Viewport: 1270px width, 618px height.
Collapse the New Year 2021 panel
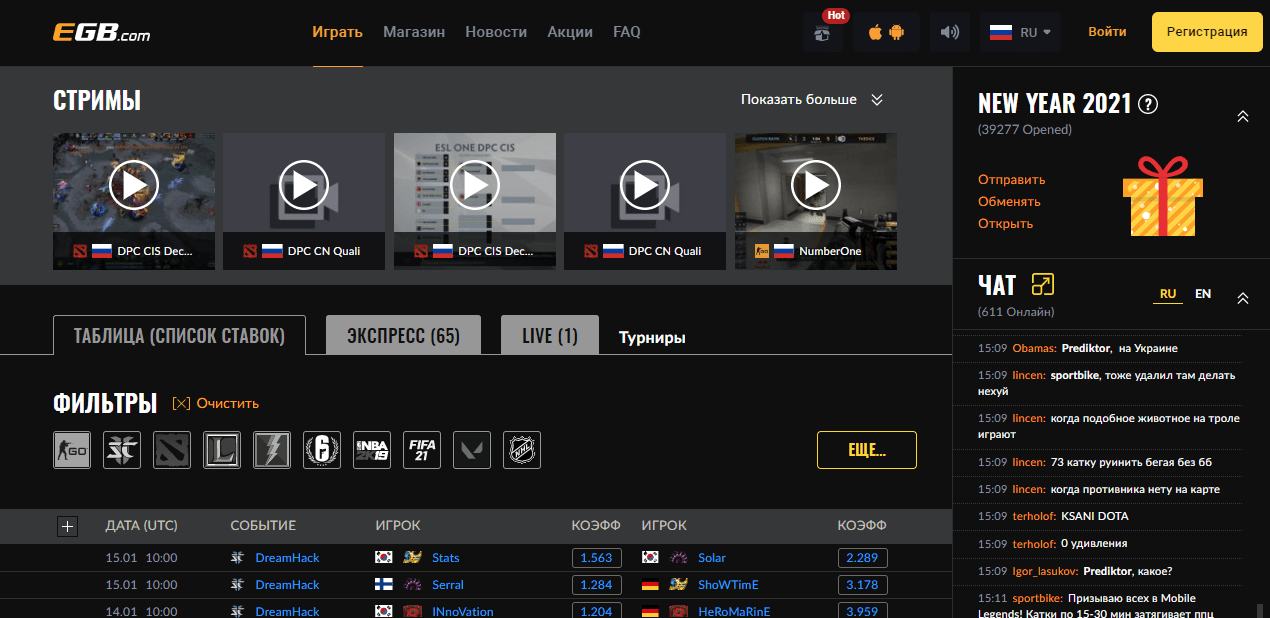1243,117
